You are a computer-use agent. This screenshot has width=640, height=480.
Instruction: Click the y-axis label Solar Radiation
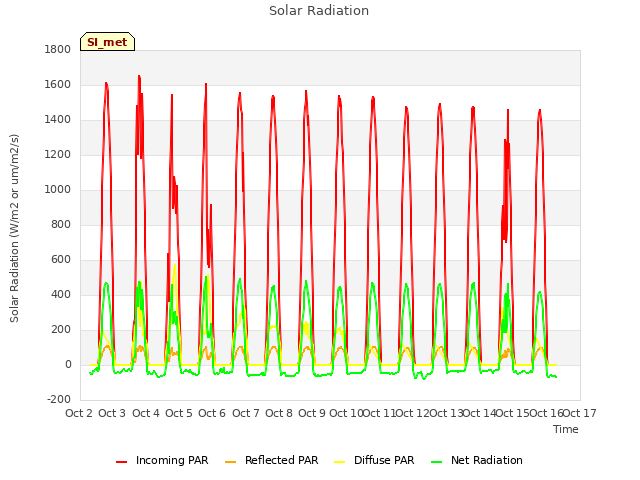pyautogui.click(x=14, y=228)
